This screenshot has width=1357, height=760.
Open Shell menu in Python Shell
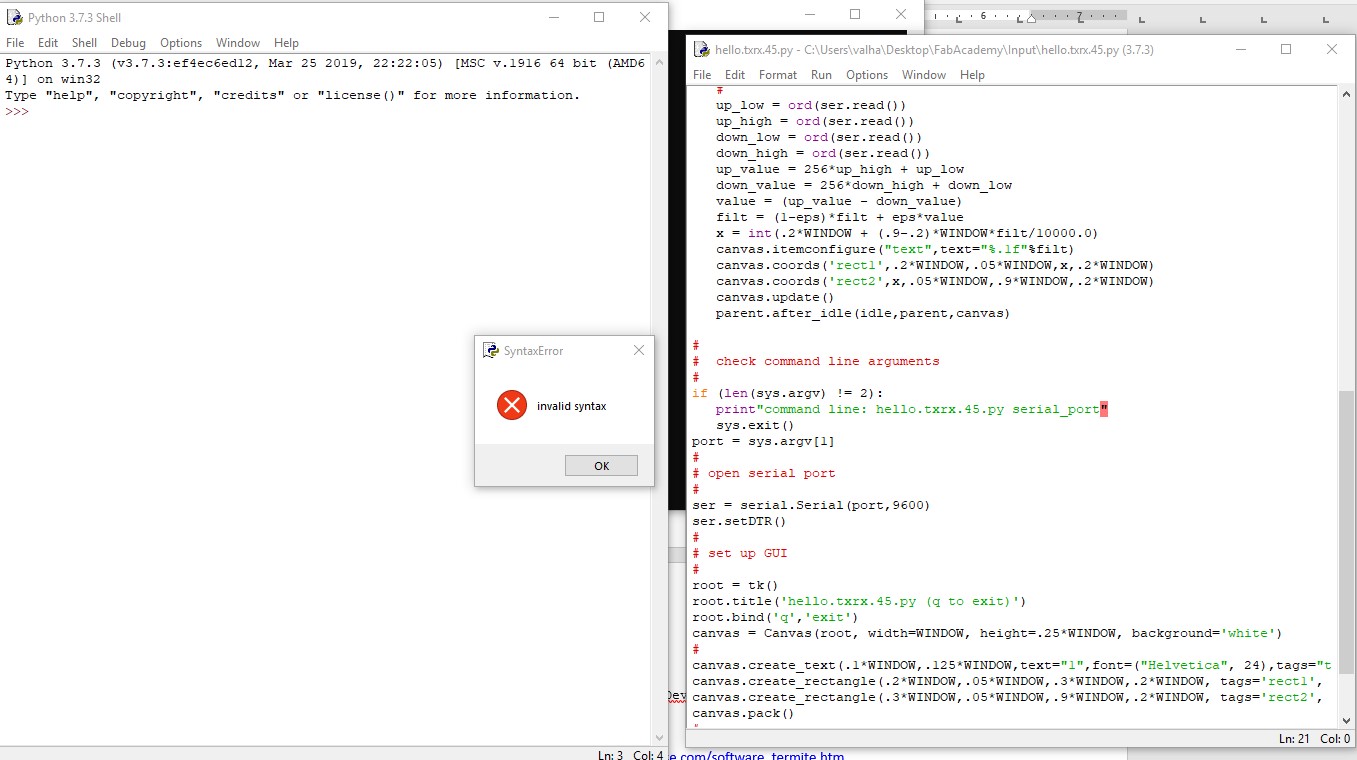point(84,43)
